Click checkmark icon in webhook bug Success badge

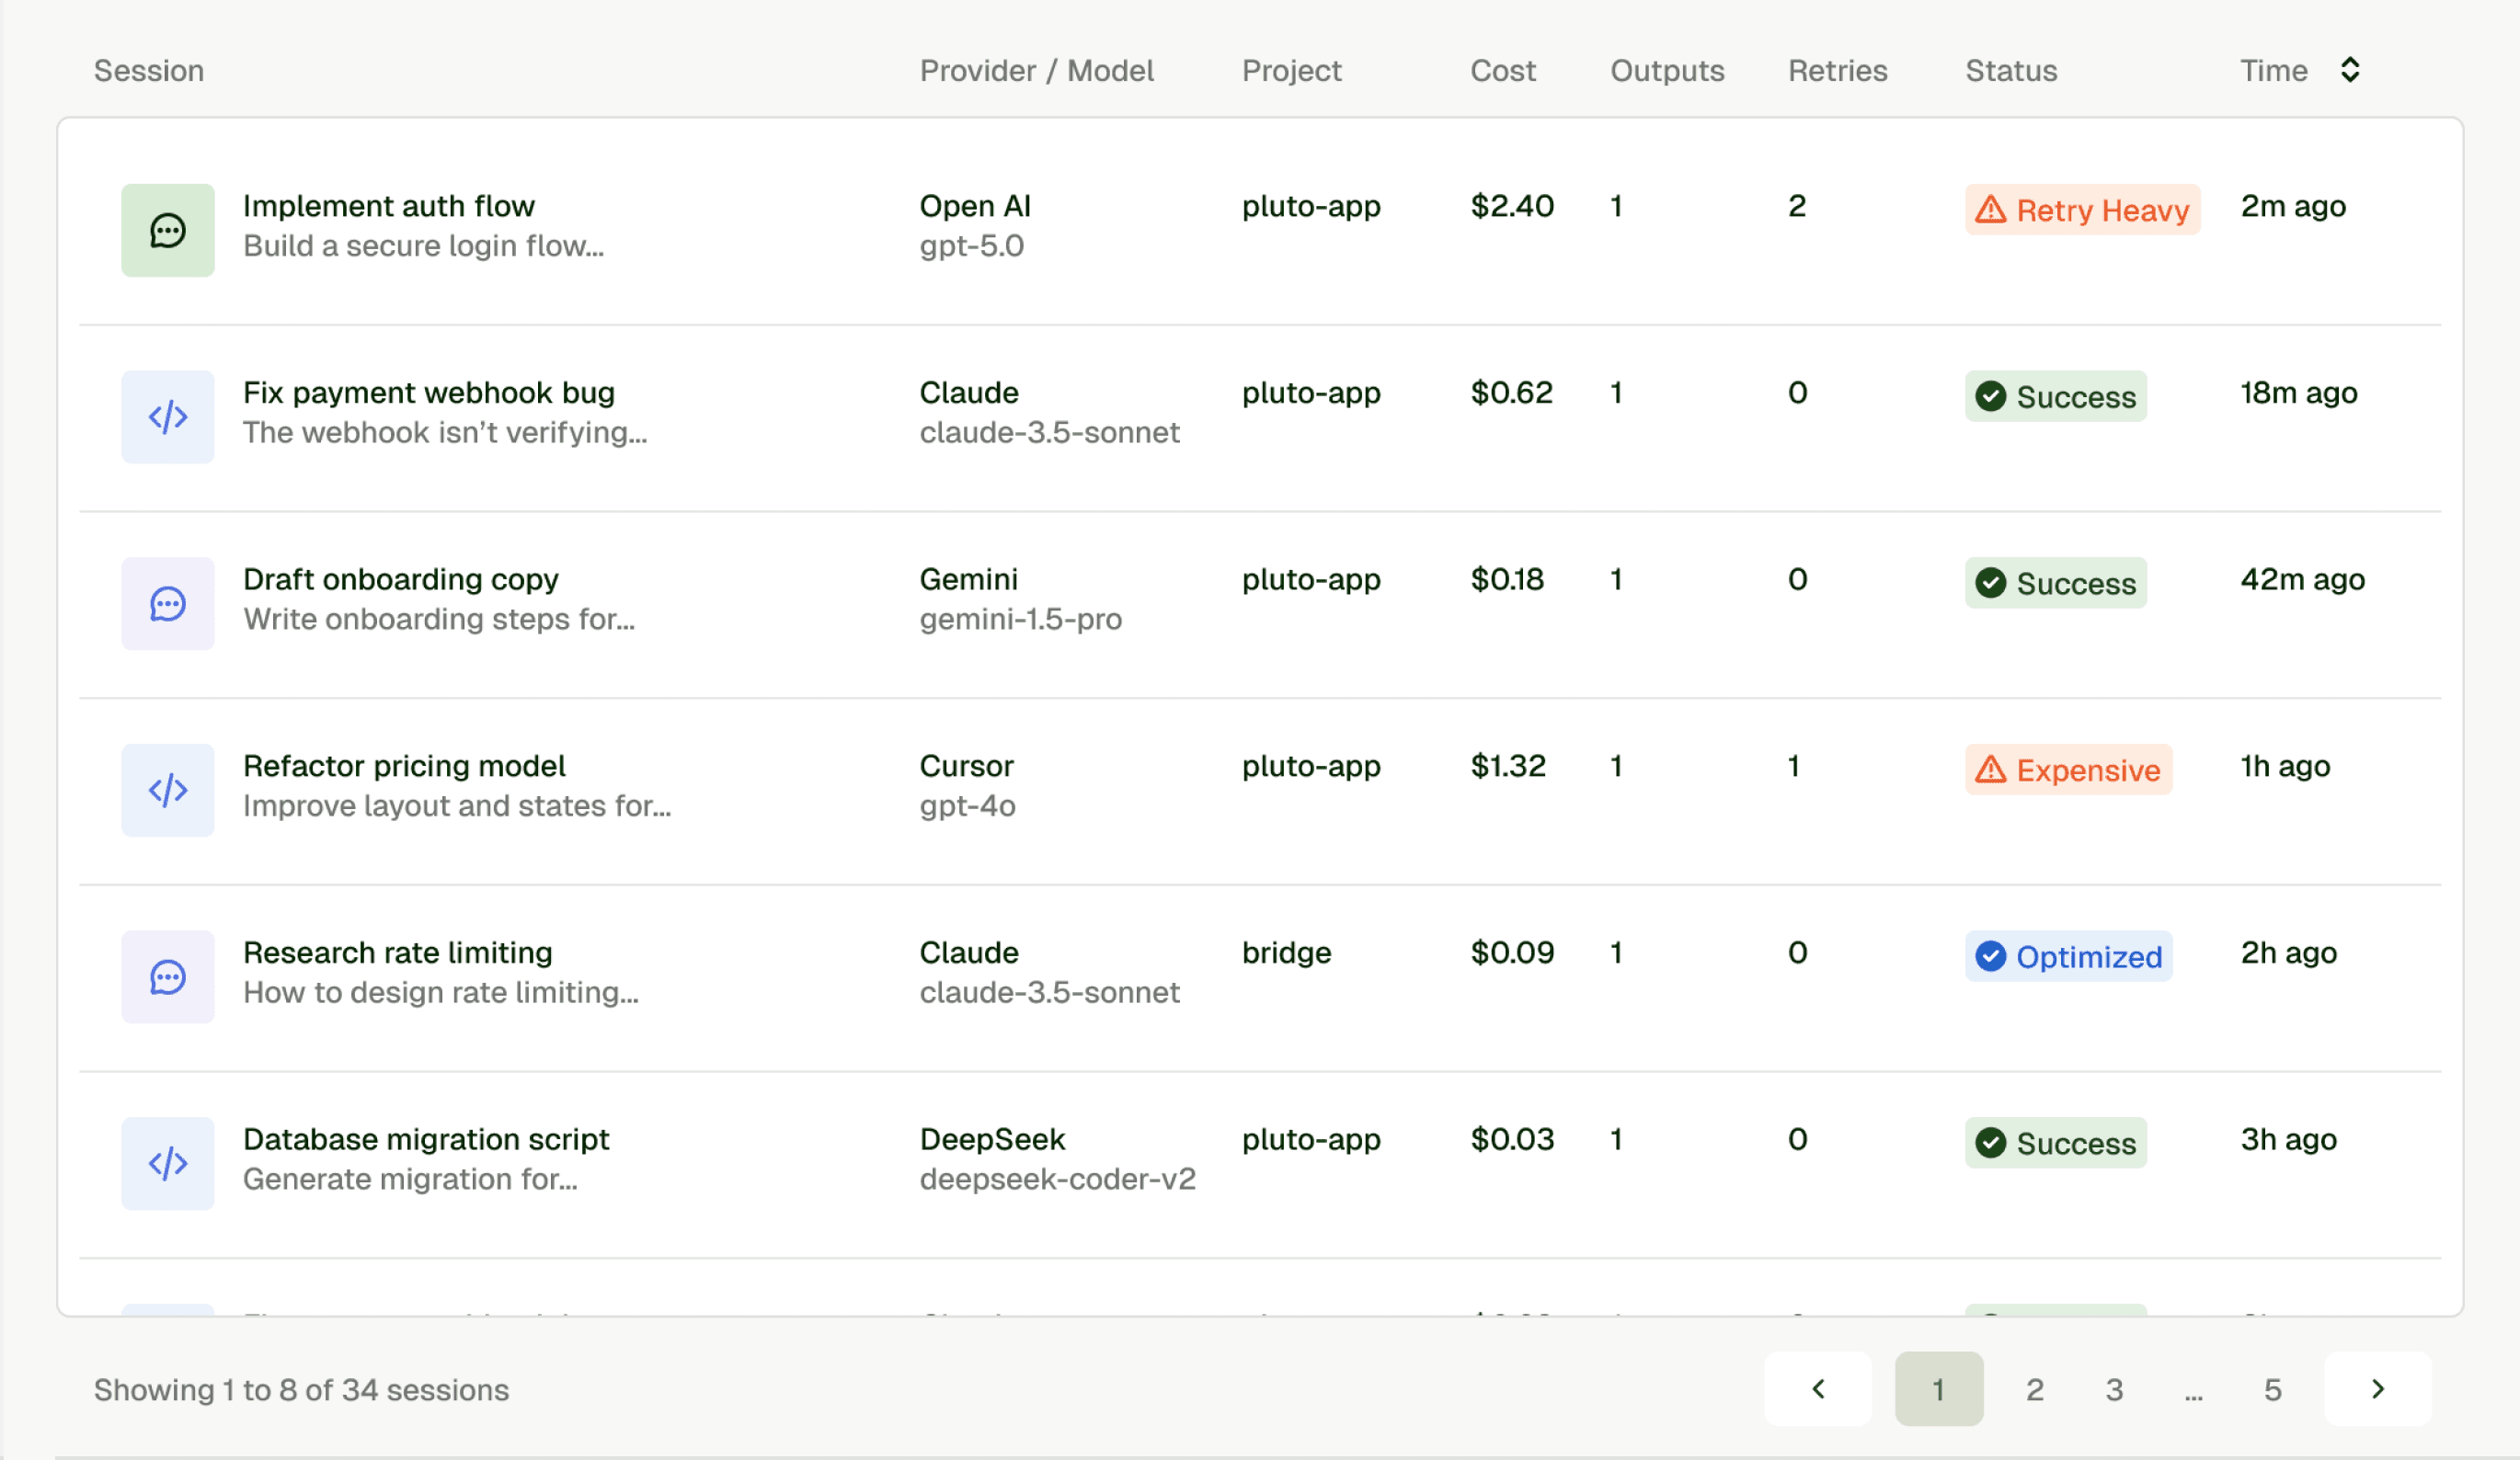[1991, 397]
